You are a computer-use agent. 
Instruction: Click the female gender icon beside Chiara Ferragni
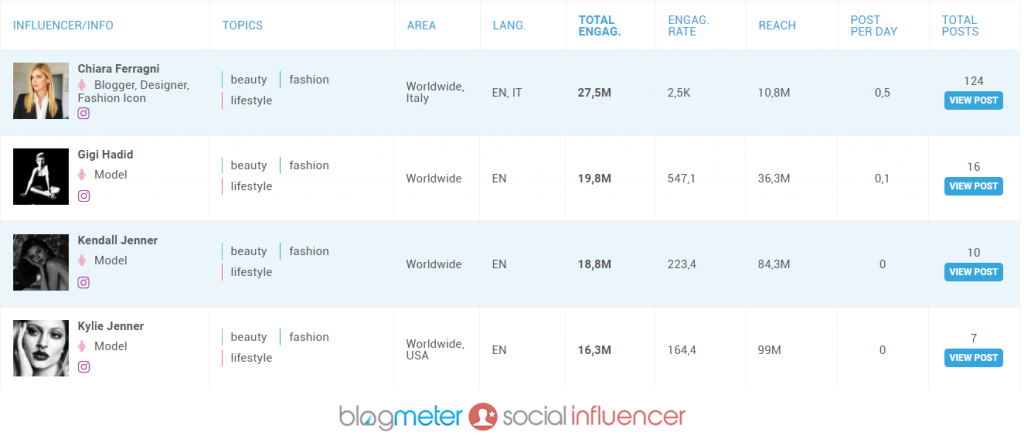[x=84, y=85]
